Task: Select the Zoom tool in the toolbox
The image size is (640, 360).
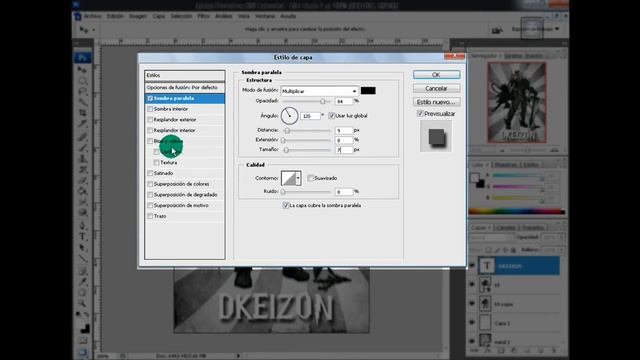Action: 82,303
